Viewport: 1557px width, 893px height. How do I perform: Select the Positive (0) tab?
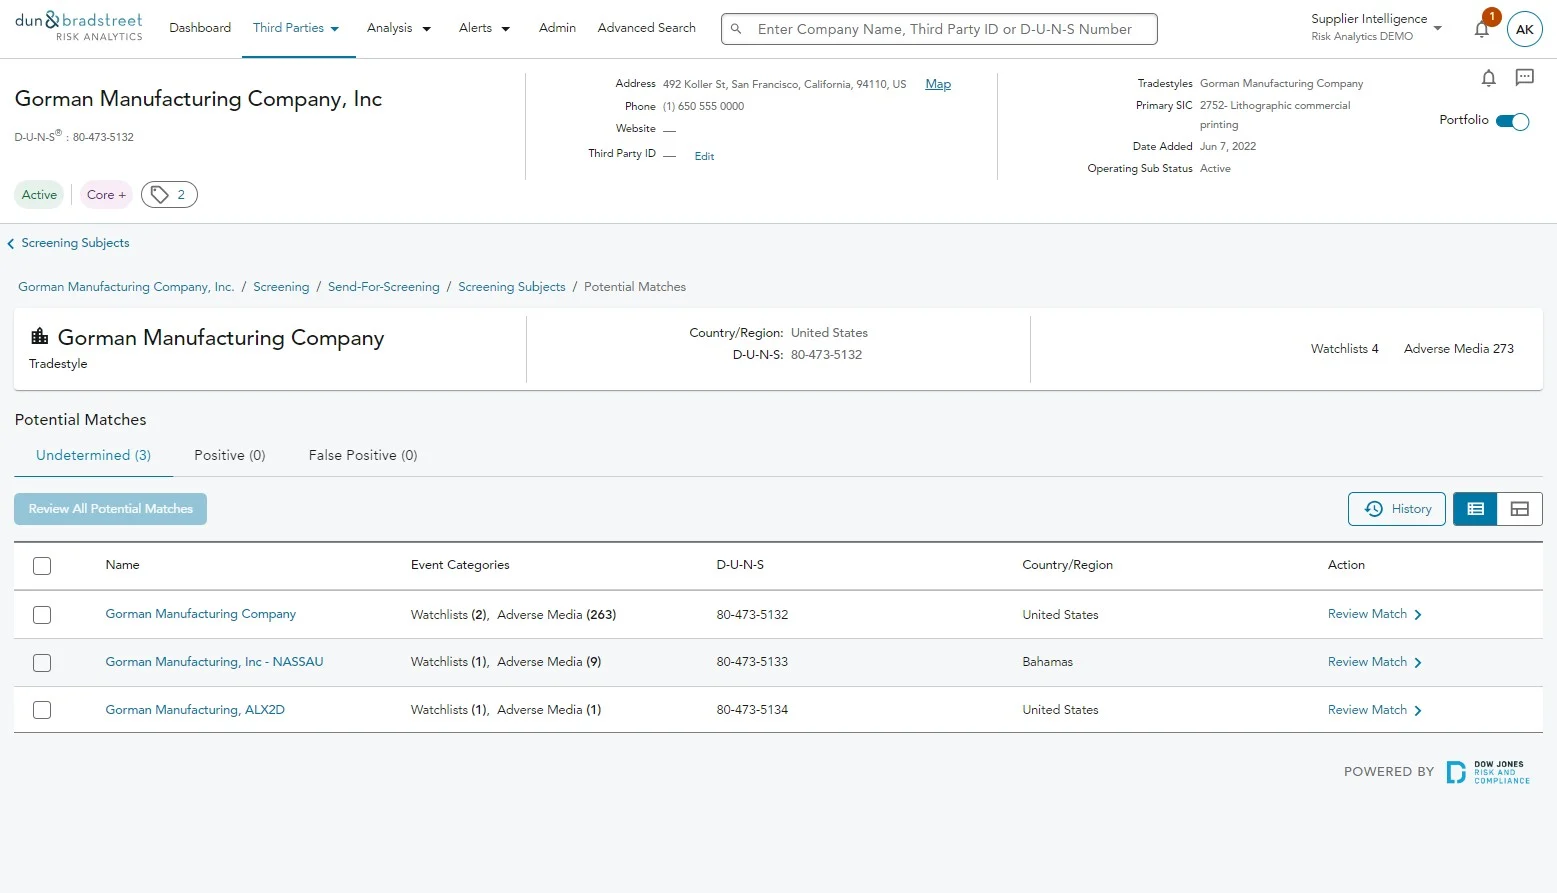(229, 455)
